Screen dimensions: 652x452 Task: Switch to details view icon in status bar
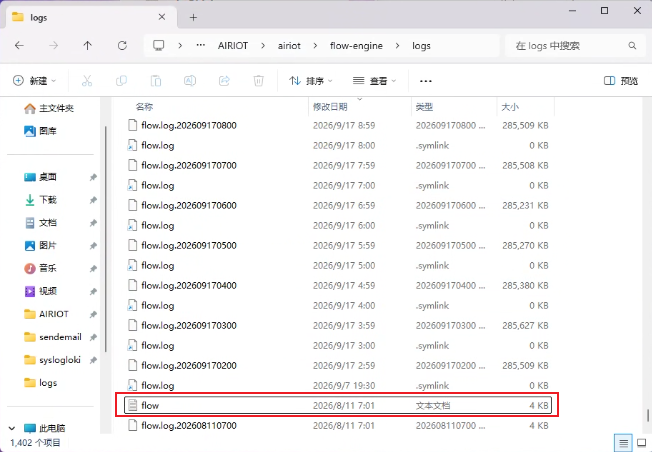pos(623,443)
